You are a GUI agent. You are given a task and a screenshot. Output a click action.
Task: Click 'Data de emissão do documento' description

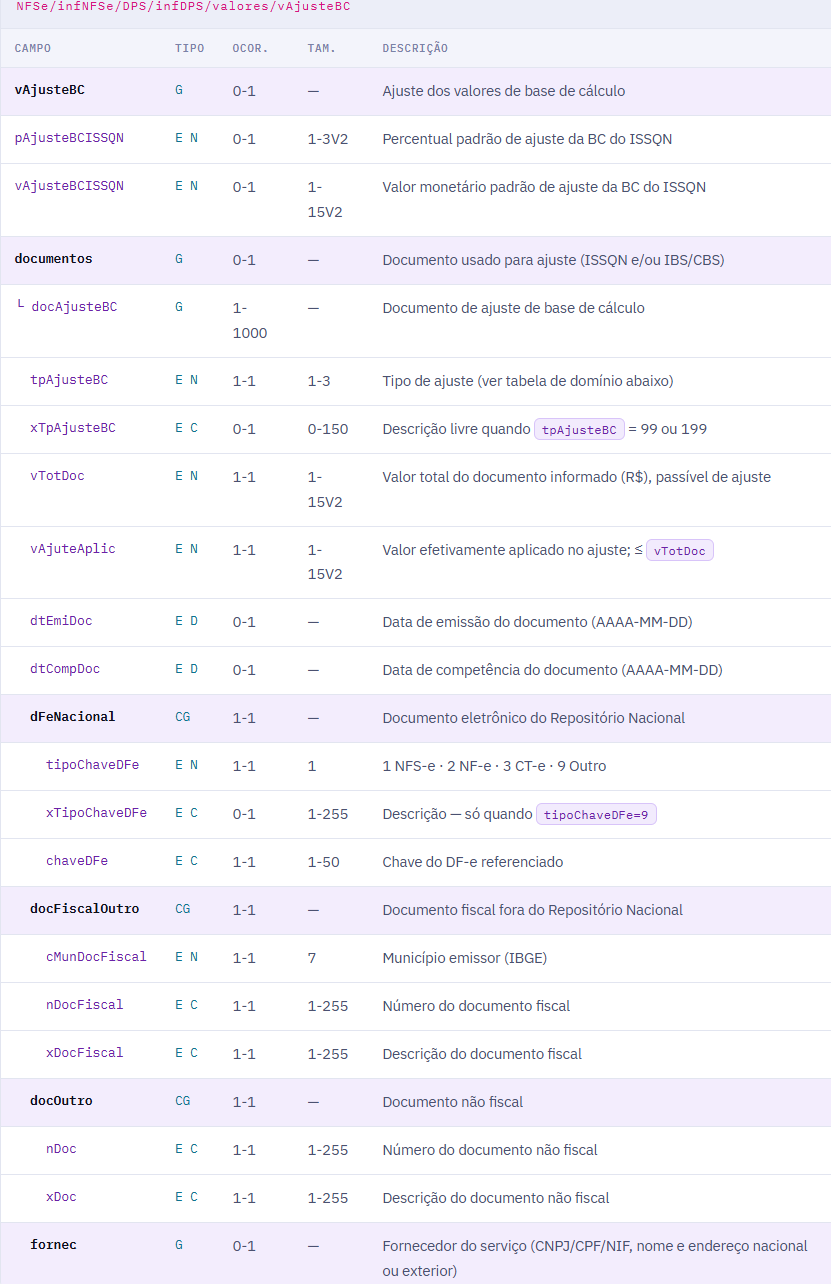[x=537, y=622]
